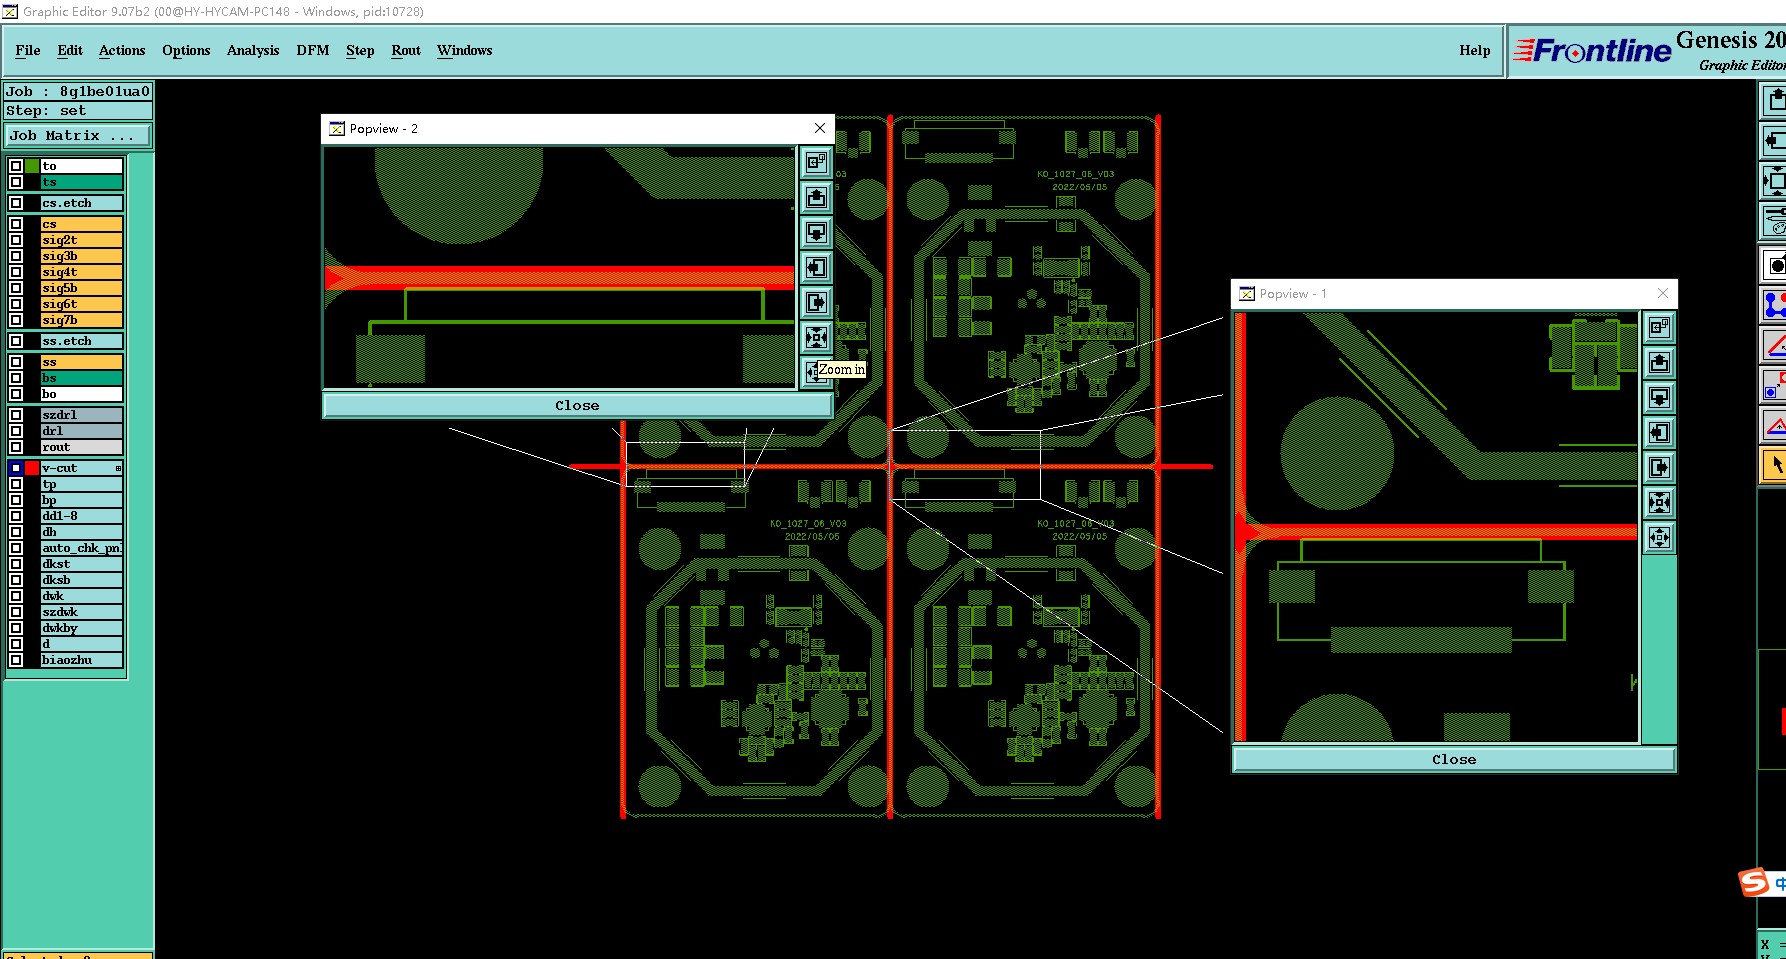The width and height of the screenshot is (1786, 959).
Task: Click the top icon in the Popview 1 toolbar
Action: coord(1659,327)
